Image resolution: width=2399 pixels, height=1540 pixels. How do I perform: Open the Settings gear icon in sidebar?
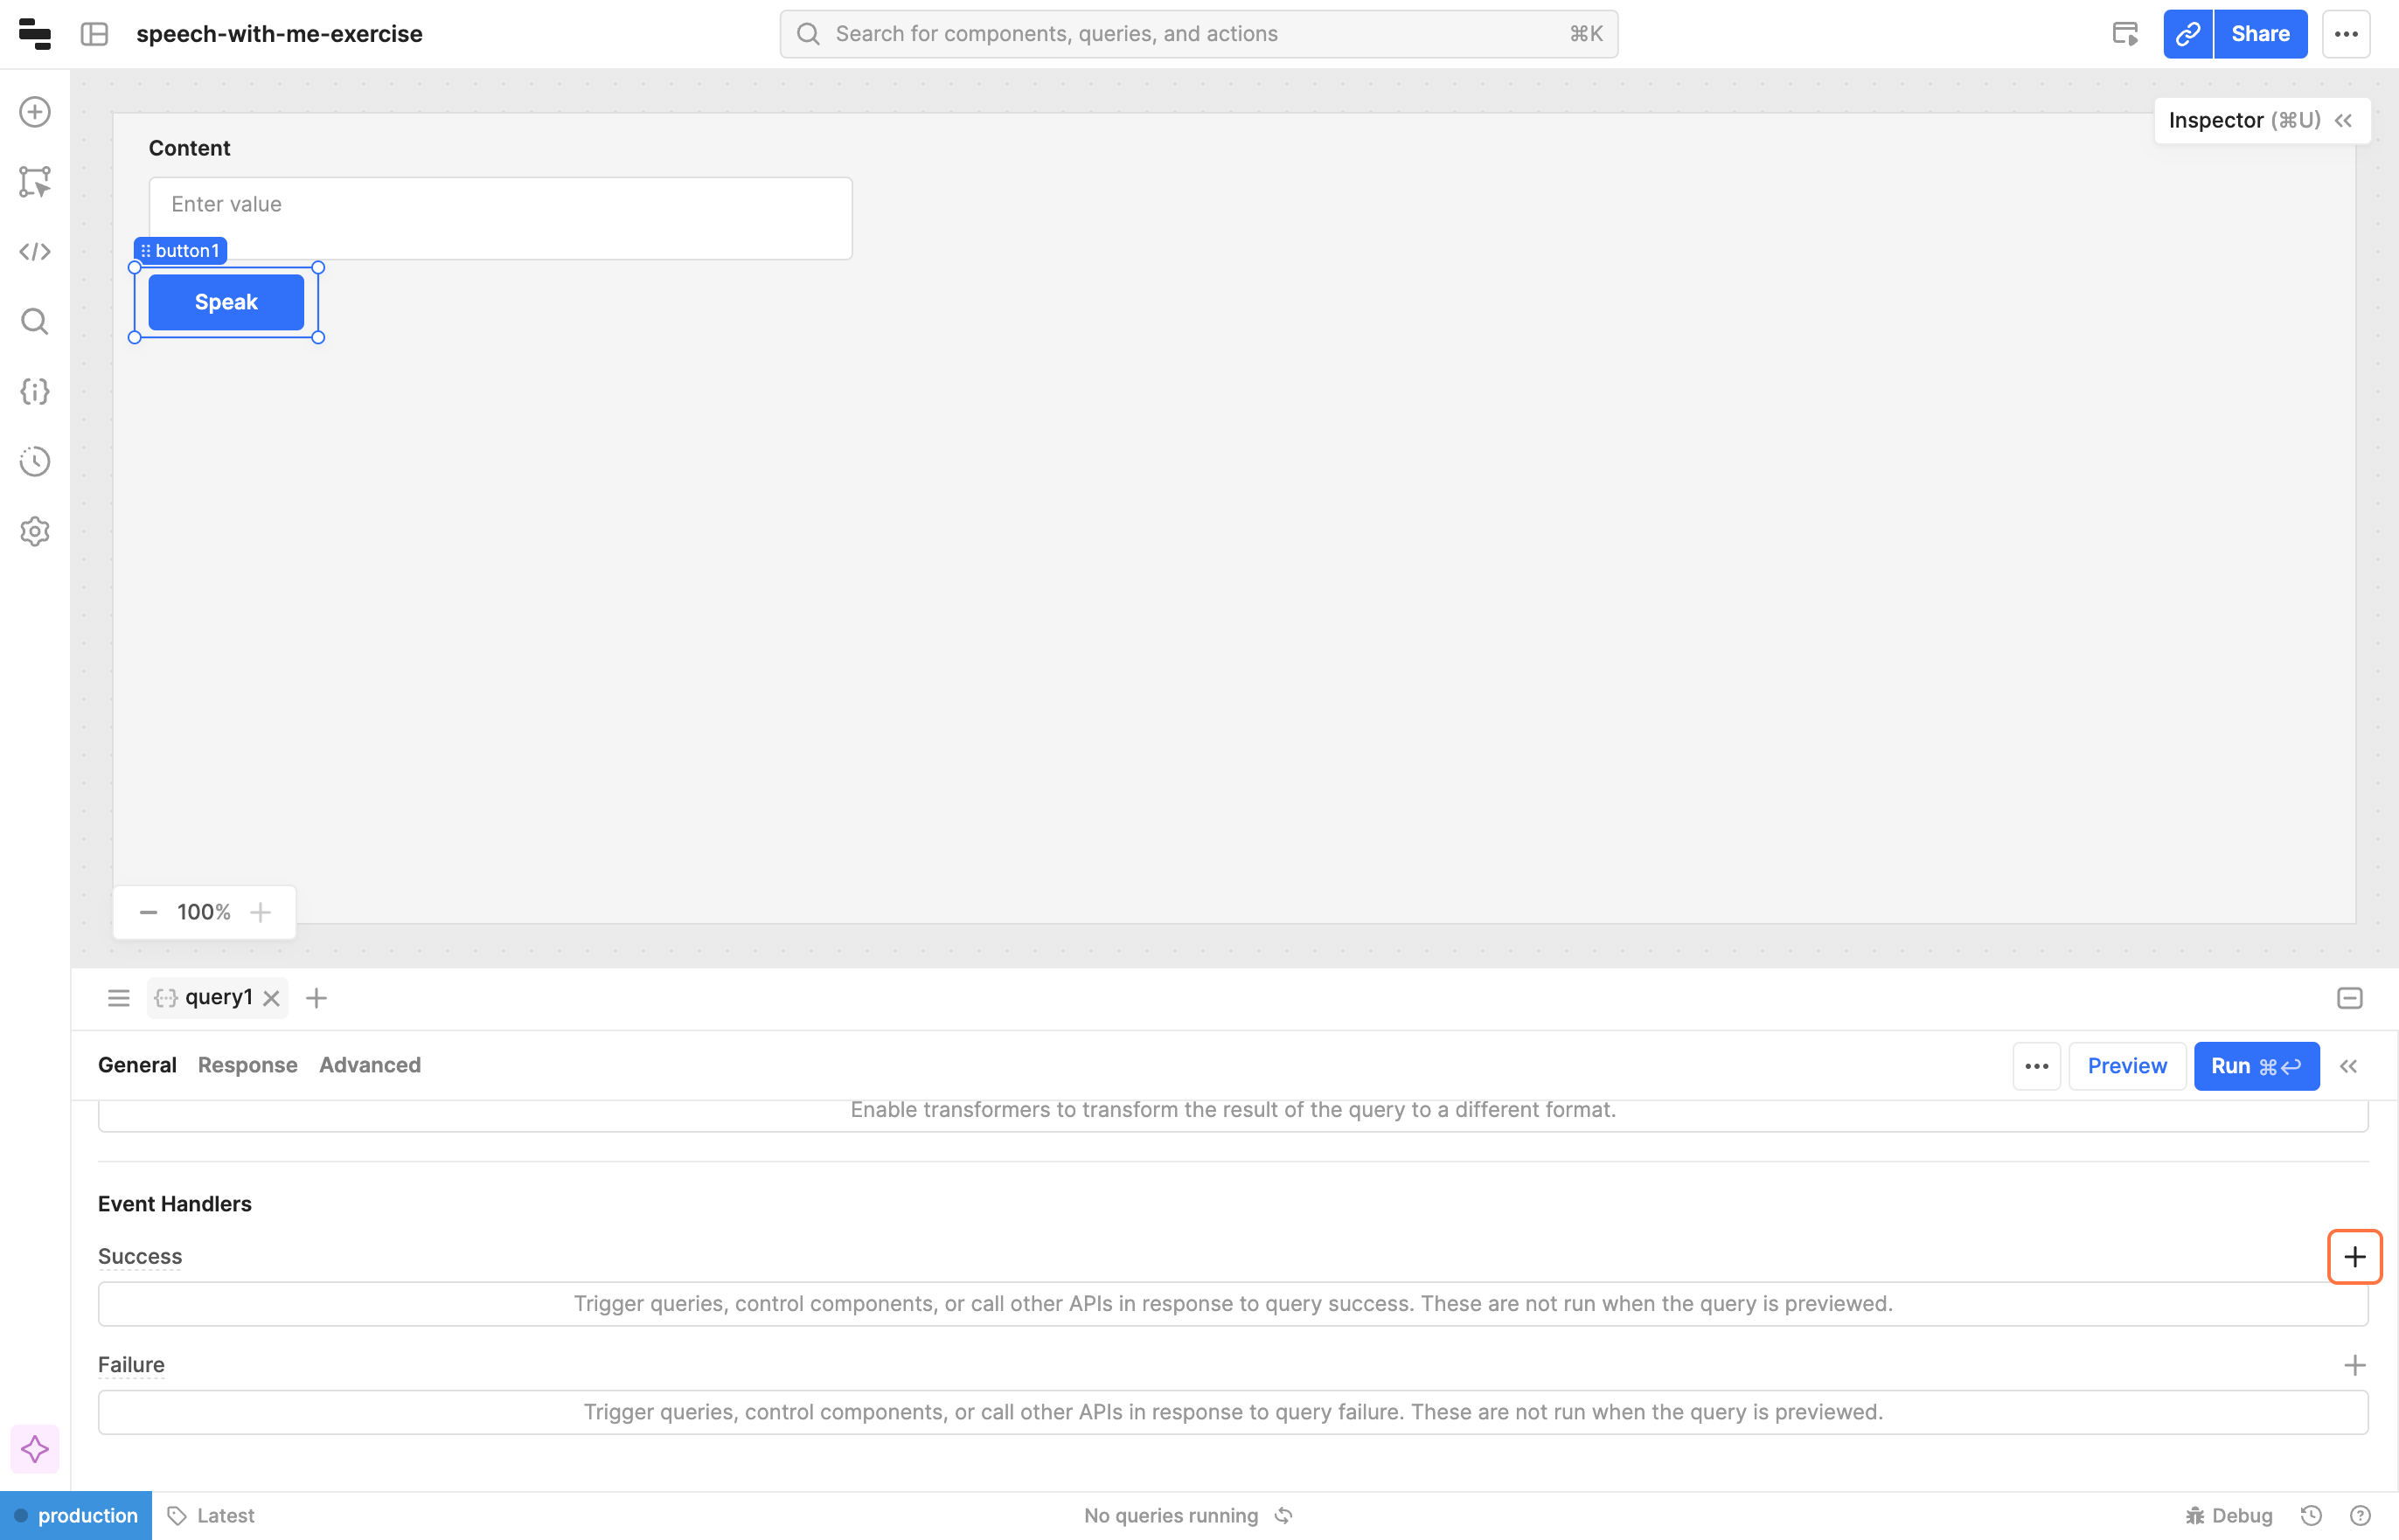click(x=35, y=531)
